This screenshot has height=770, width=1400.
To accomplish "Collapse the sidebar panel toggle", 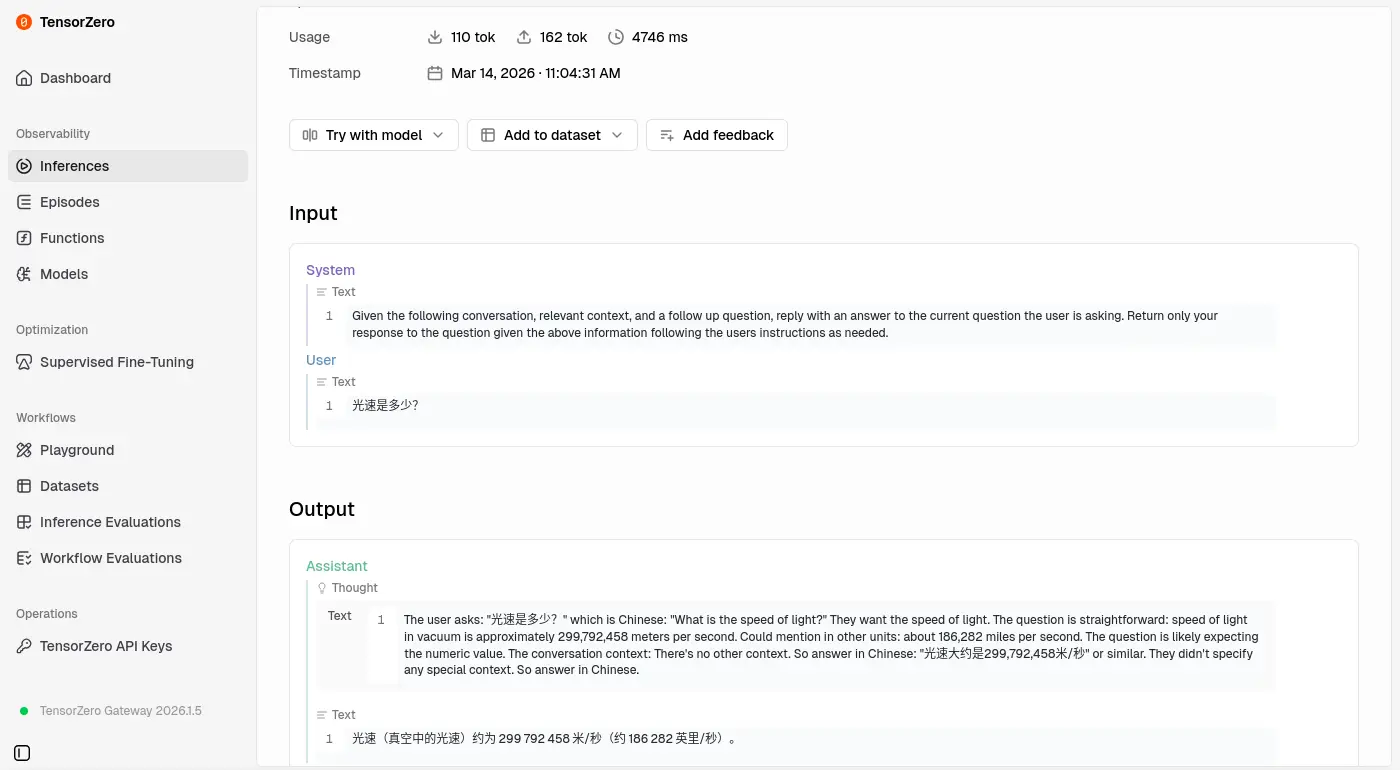I will (x=22, y=753).
